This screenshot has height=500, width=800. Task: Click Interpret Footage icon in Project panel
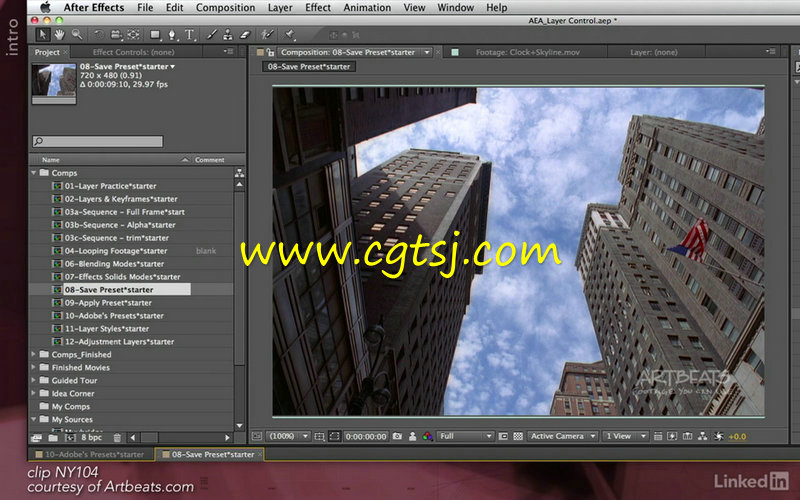pos(37,437)
